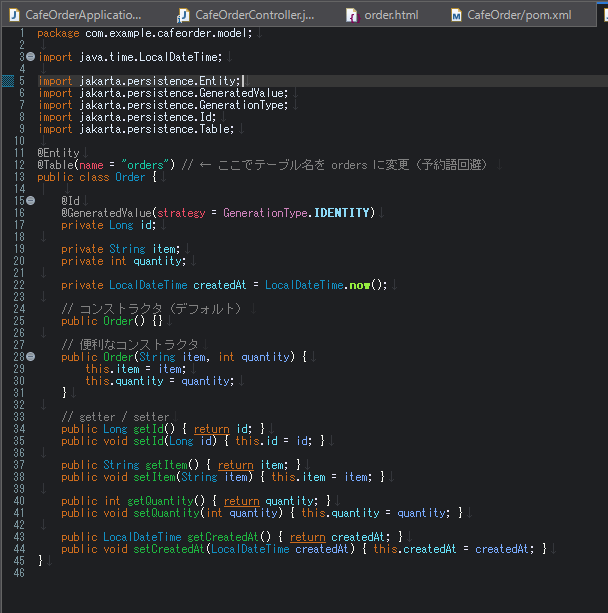This screenshot has height=613, width=608.
Task: Open the CafeOrderController.java tab
Action: pos(255,15)
